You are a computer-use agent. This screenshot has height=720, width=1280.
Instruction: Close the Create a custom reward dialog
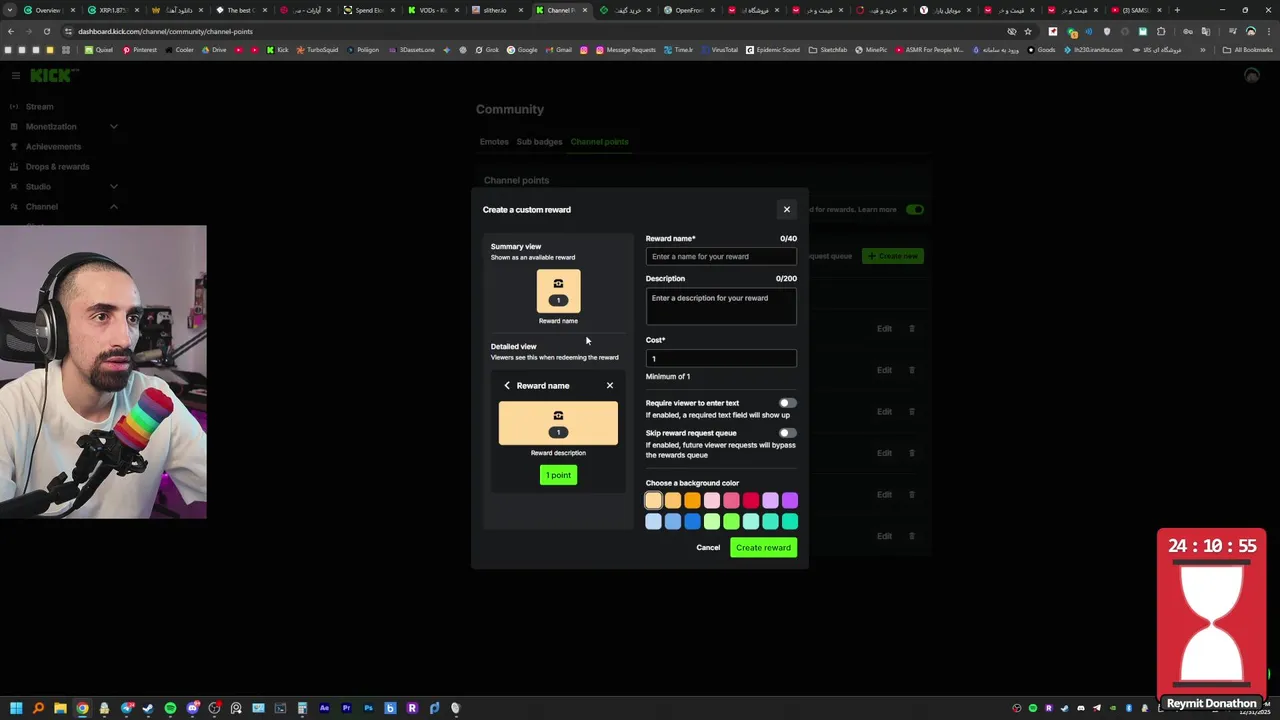coord(786,209)
